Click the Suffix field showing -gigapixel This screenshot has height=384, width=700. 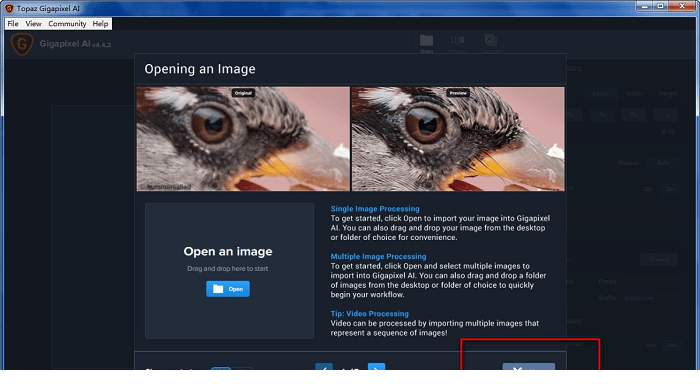pos(651,298)
